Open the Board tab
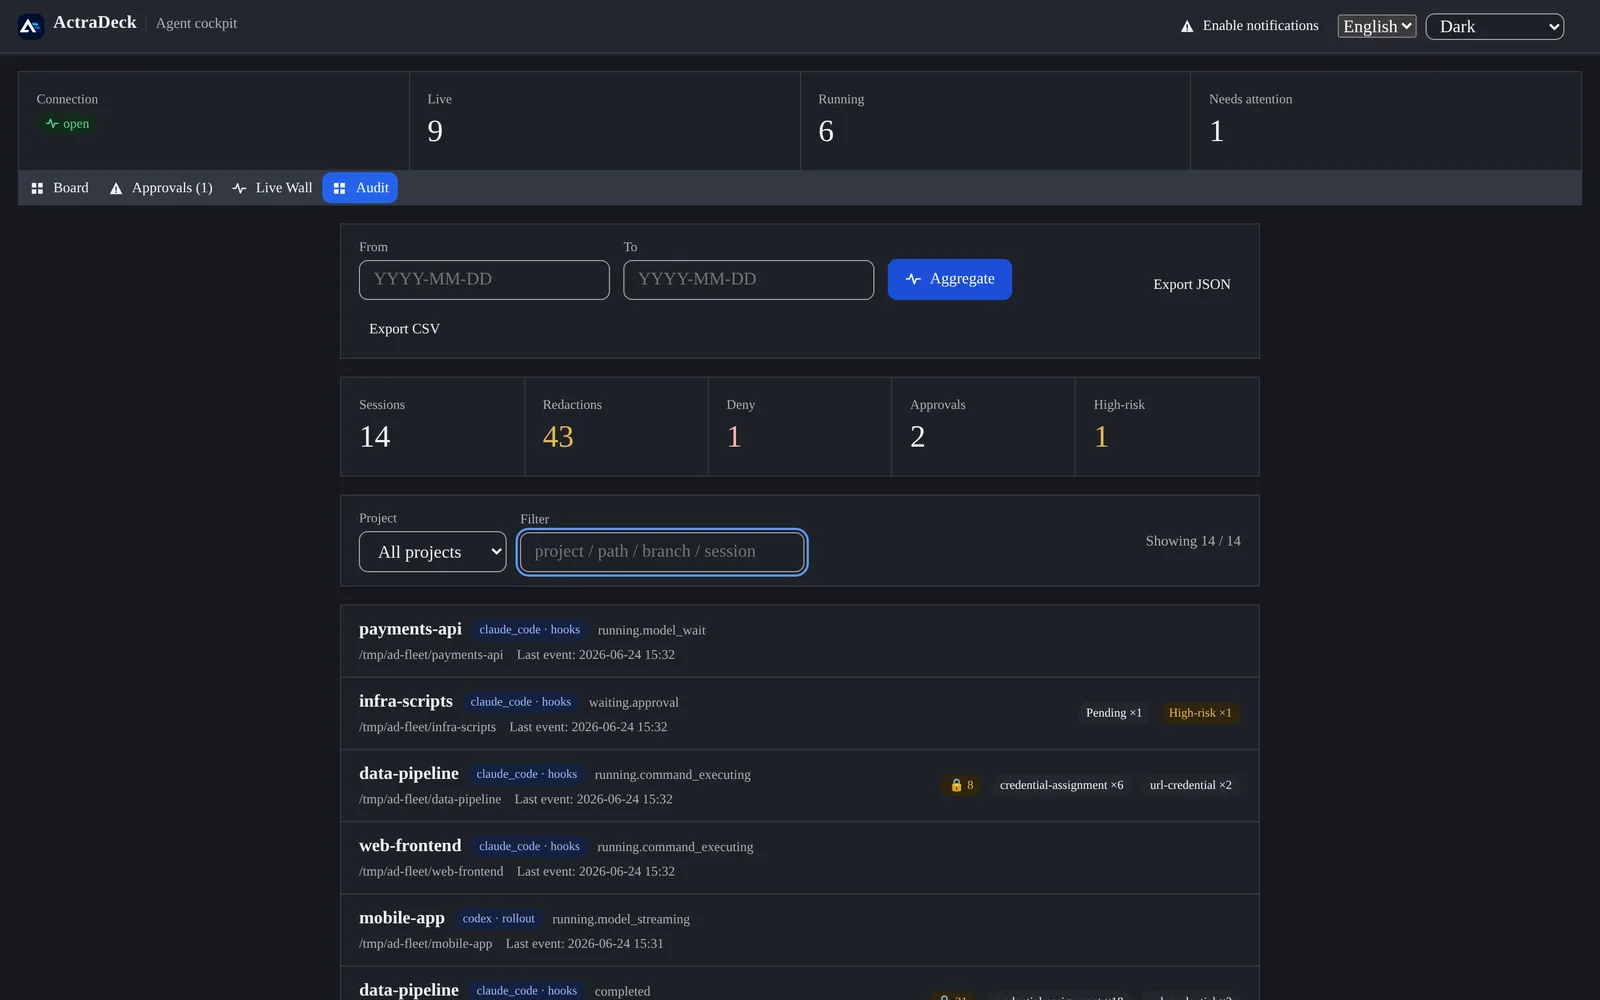Image resolution: width=1600 pixels, height=1000 pixels. tap(60, 188)
